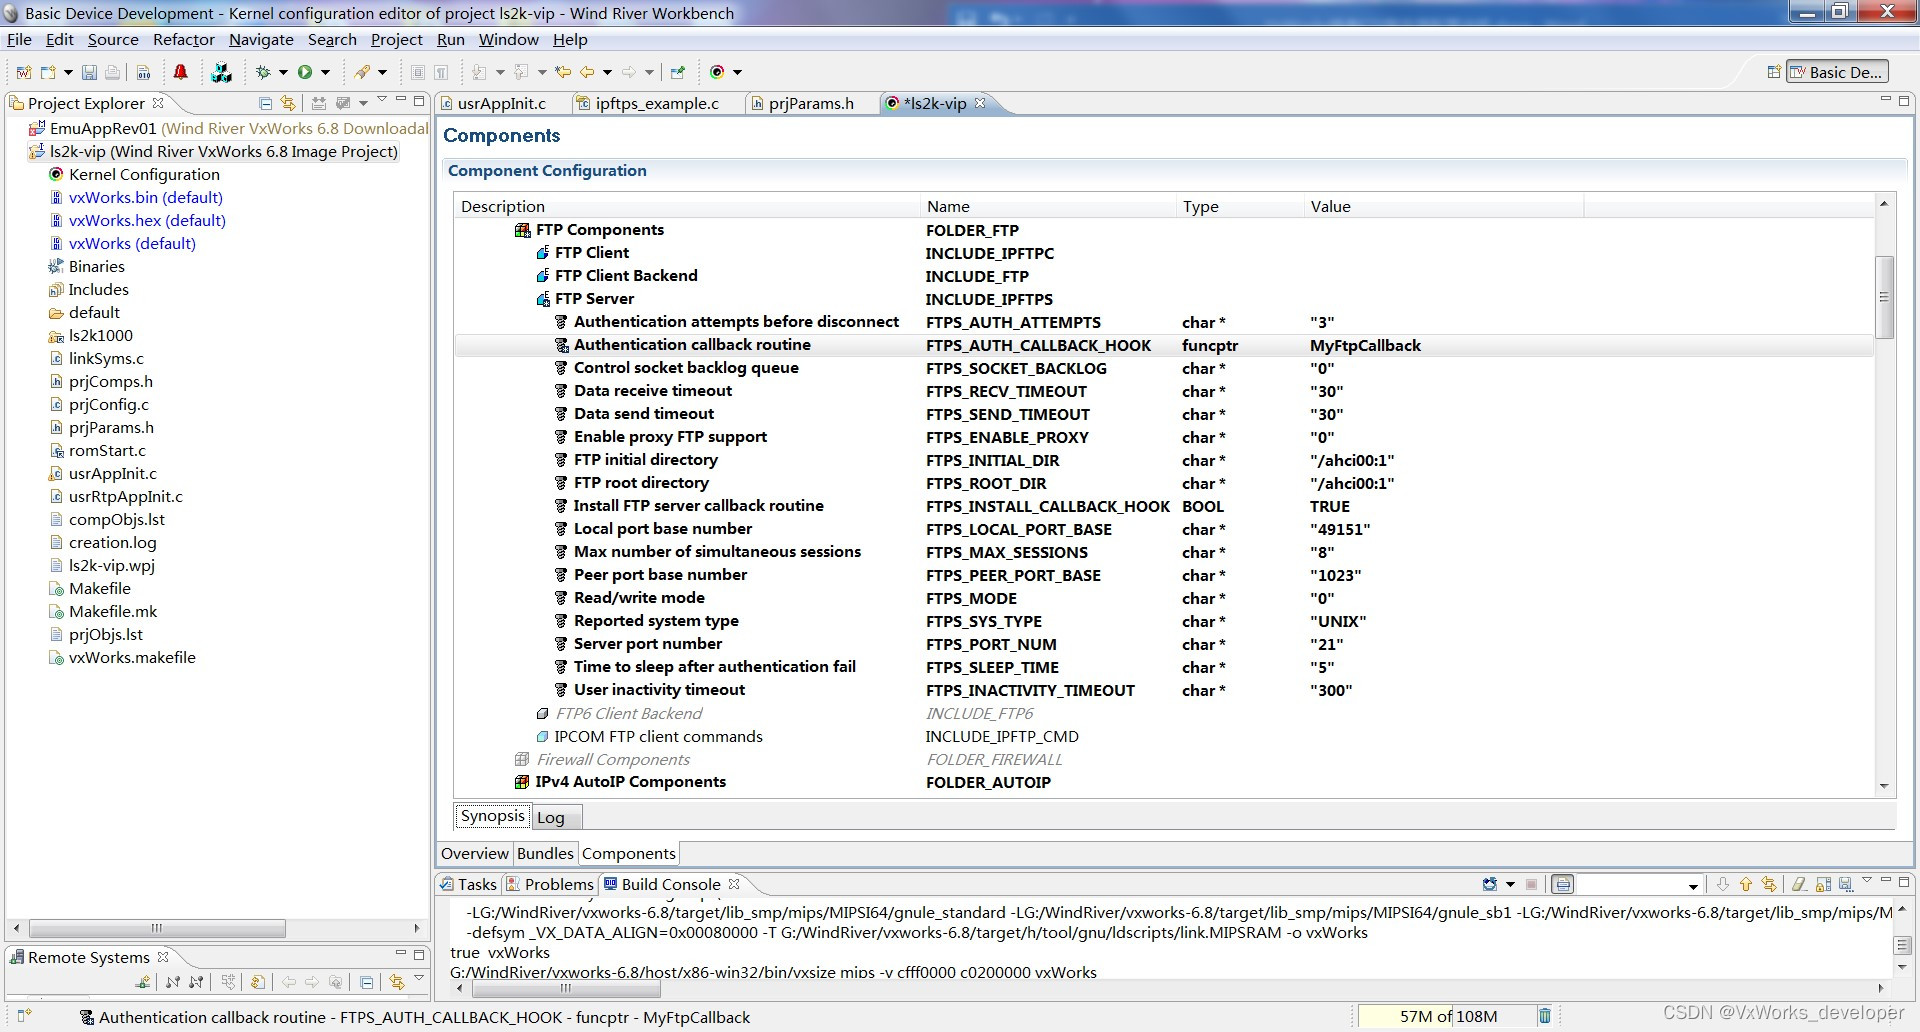The image size is (1920, 1032).
Task: Open Project Explorer view menu triangle
Action: coord(381,101)
